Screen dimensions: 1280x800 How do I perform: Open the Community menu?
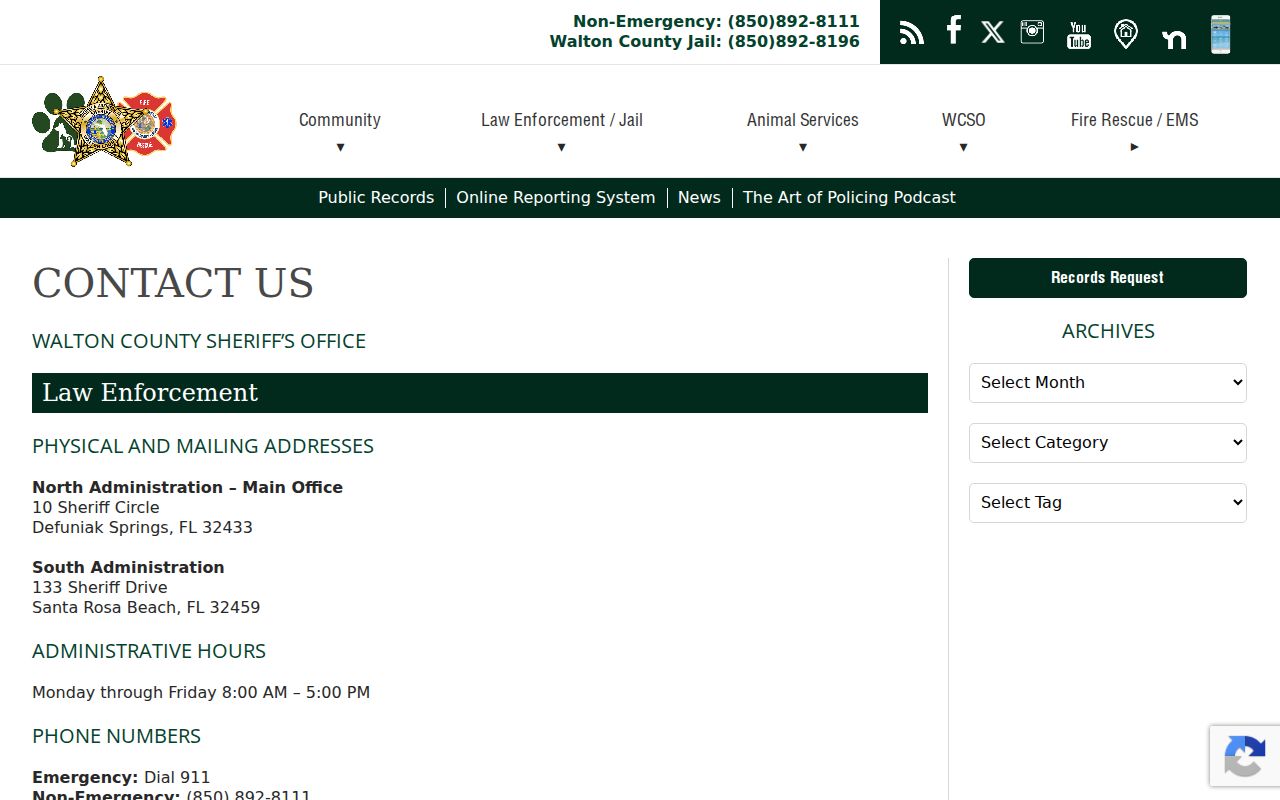(x=340, y=120)
